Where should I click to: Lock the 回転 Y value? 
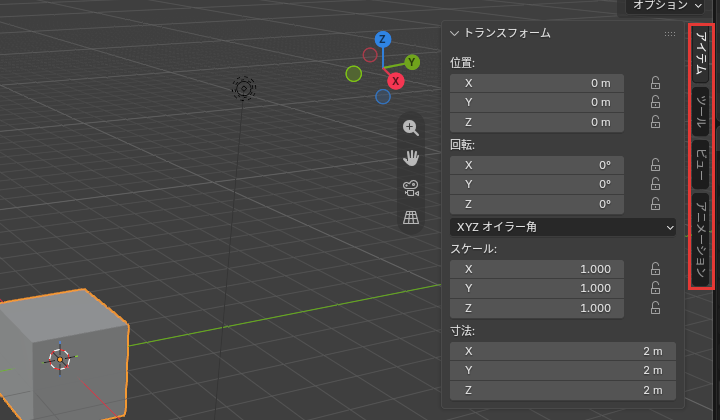655,184
